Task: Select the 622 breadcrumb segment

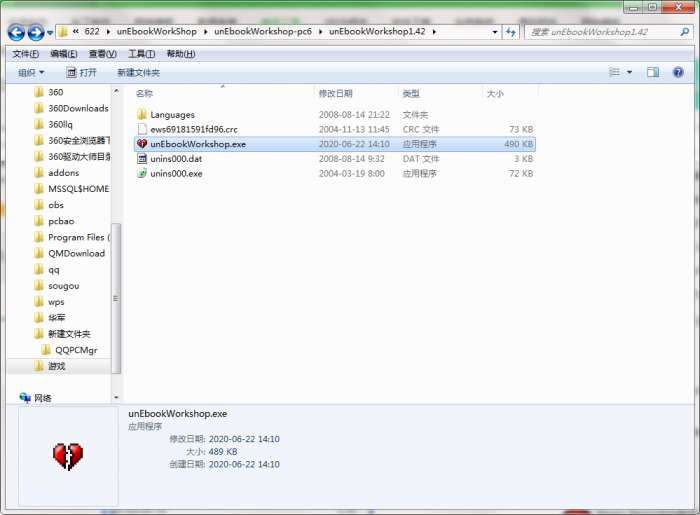Action: click(x=92, y=31)
